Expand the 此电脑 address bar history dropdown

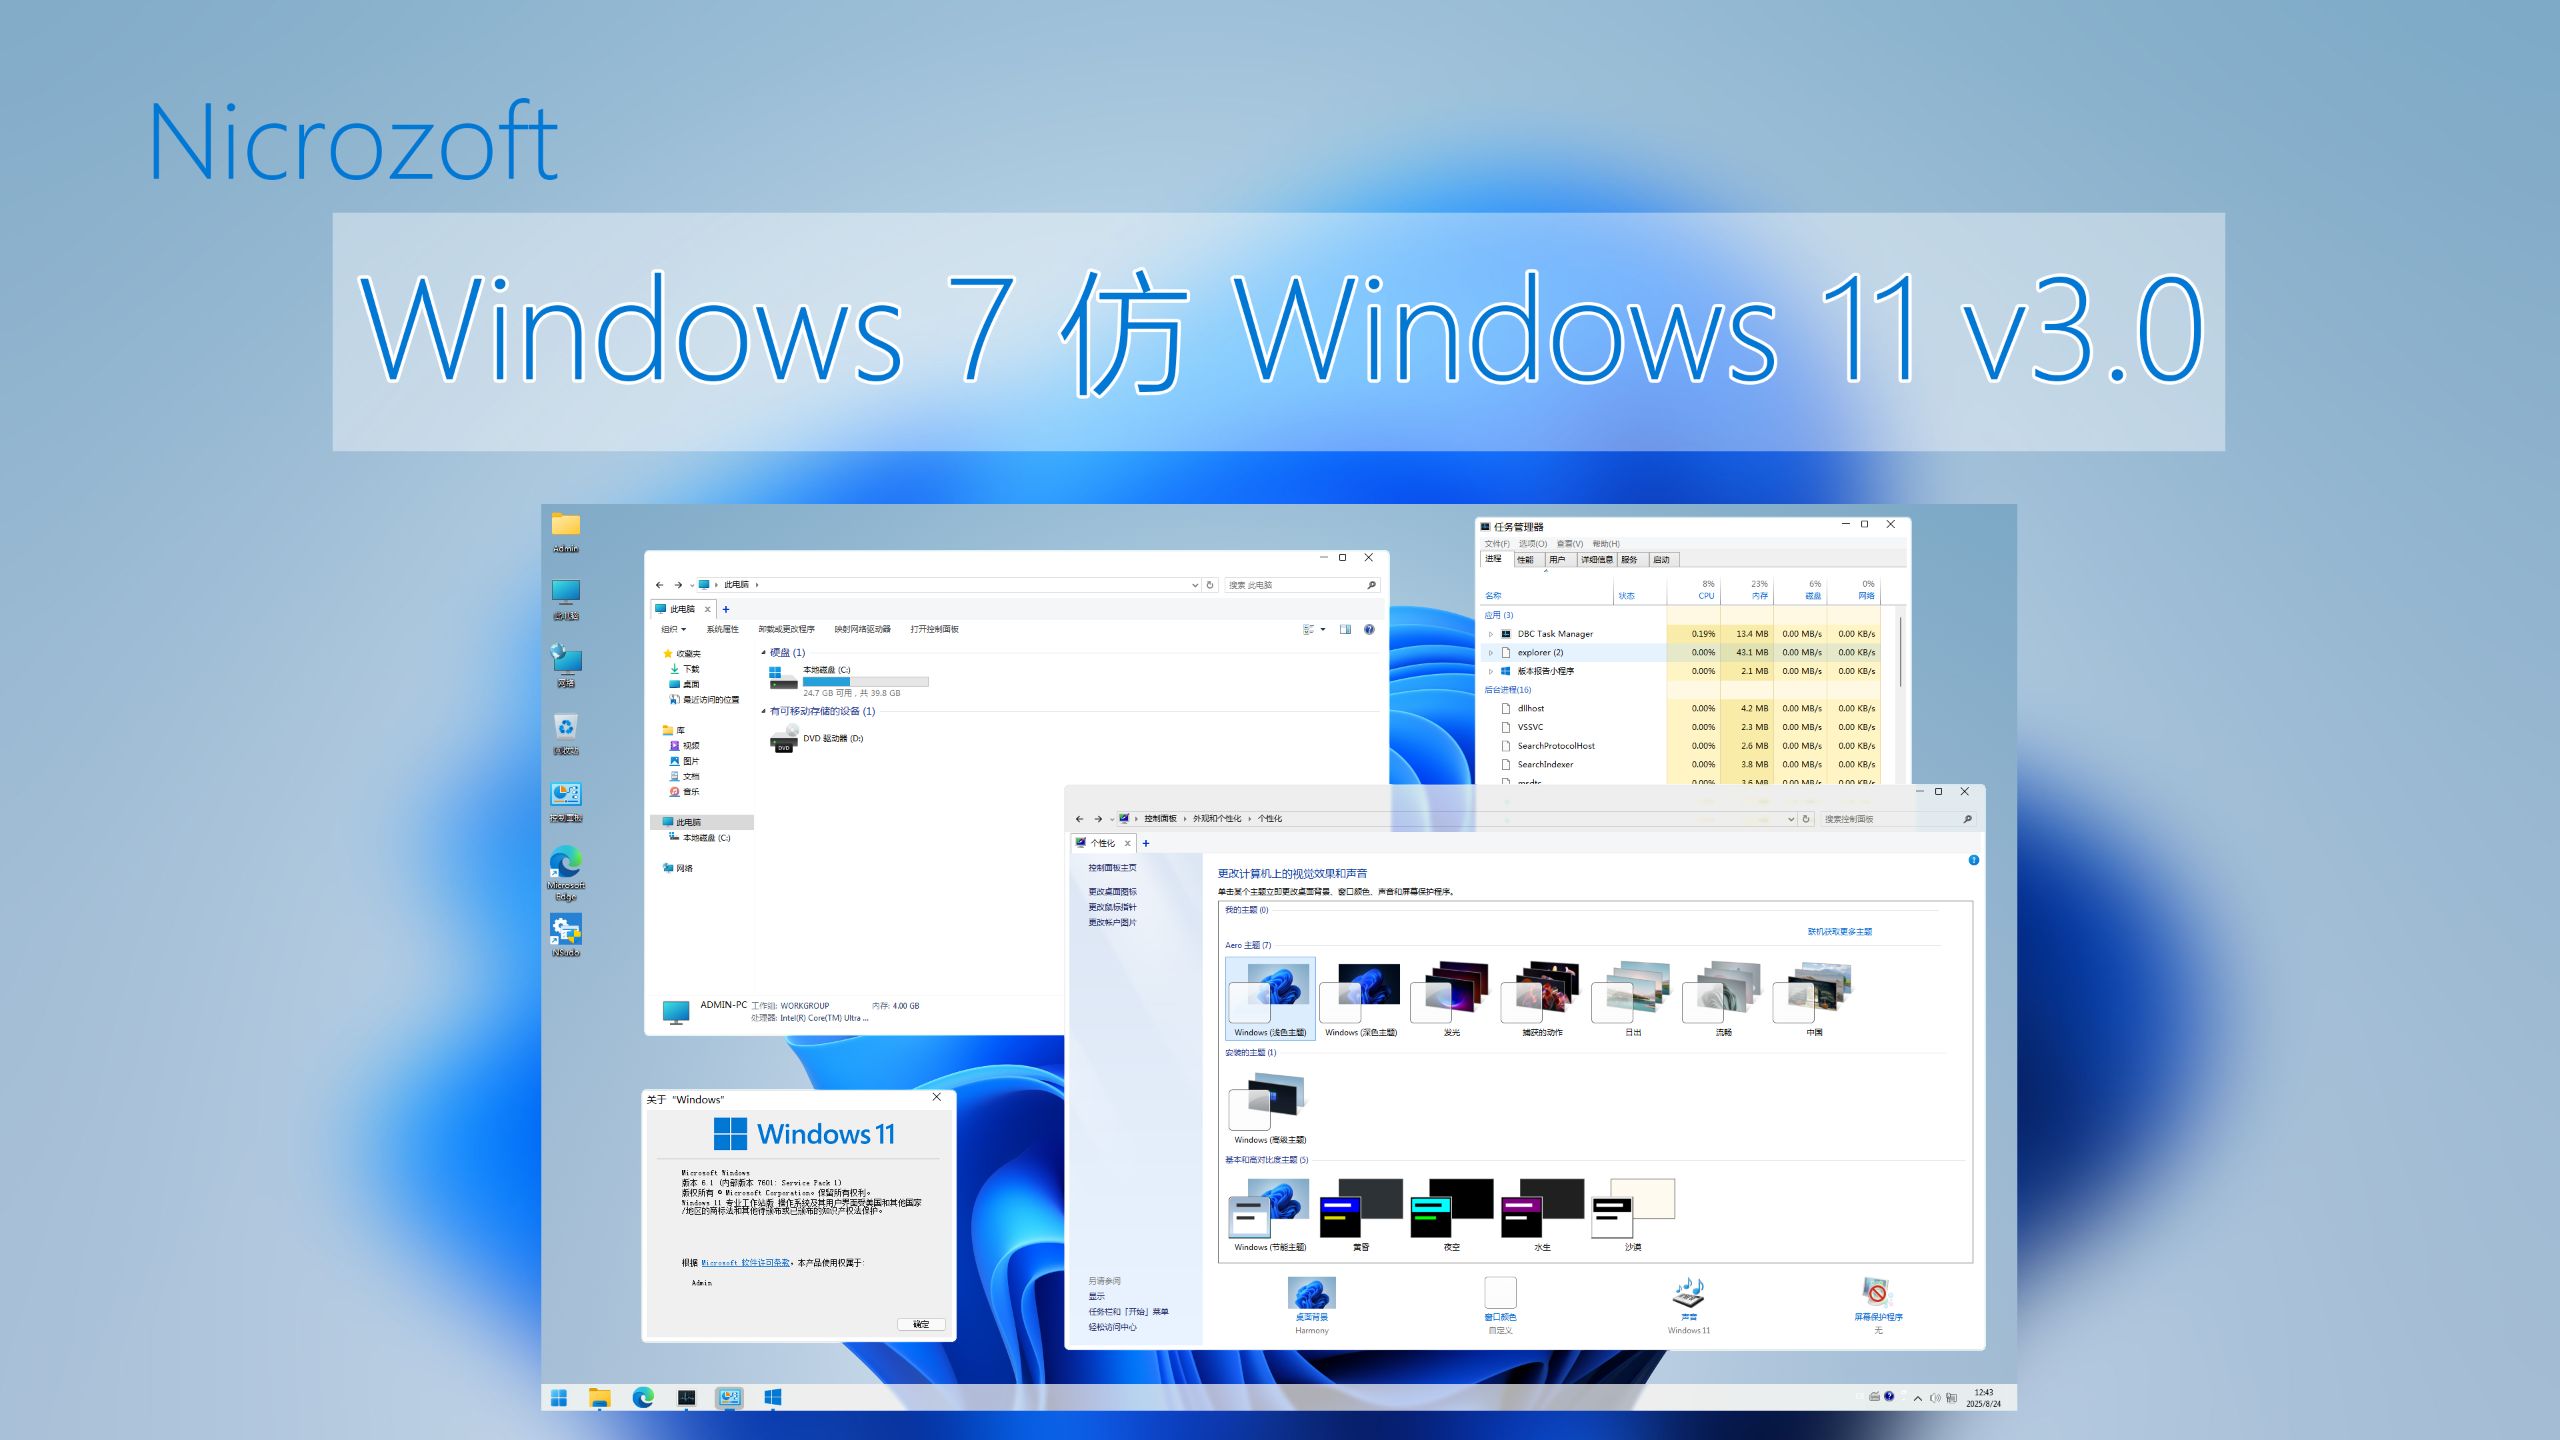pos(1194,585)
